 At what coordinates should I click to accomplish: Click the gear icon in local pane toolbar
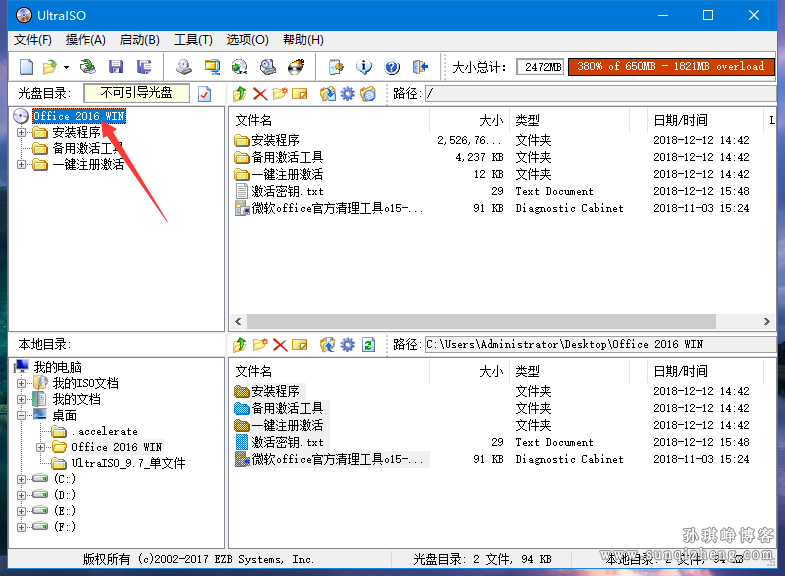pyautogui.click(x=347, y=345)
